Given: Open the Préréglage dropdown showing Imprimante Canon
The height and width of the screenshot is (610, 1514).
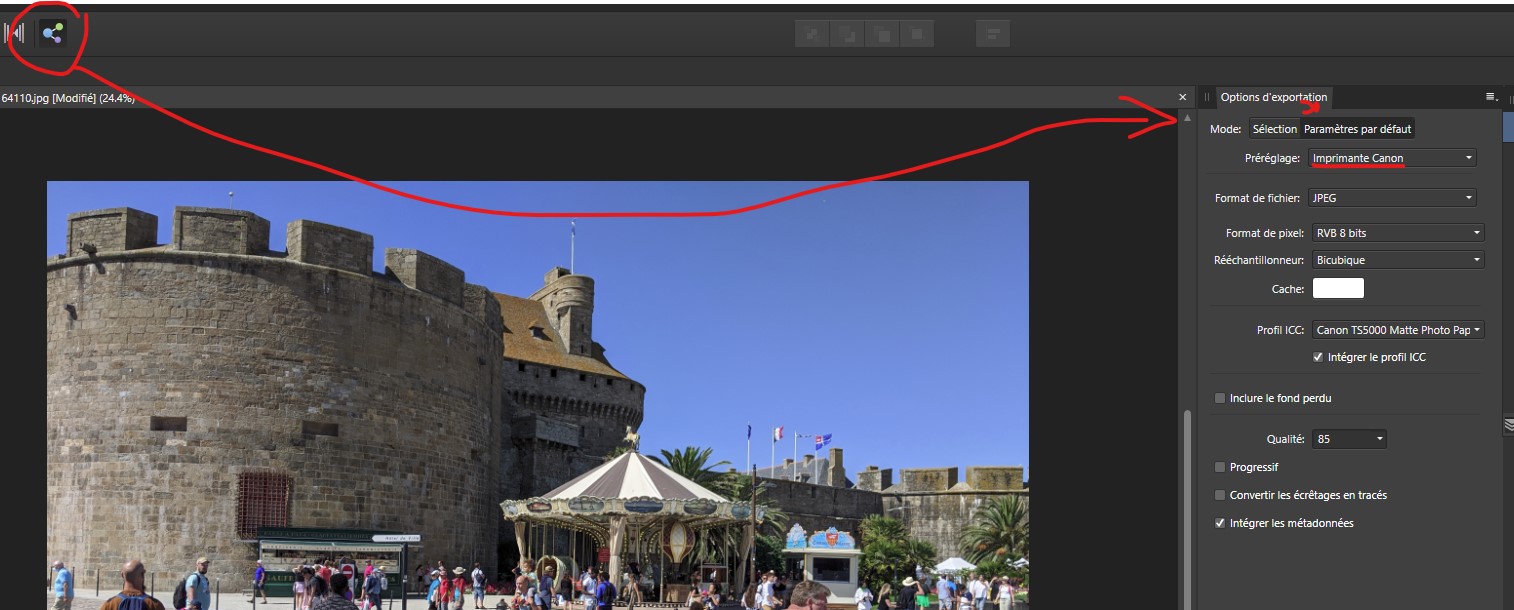Looking at the screenshot, I should [x=1392, y=158].
